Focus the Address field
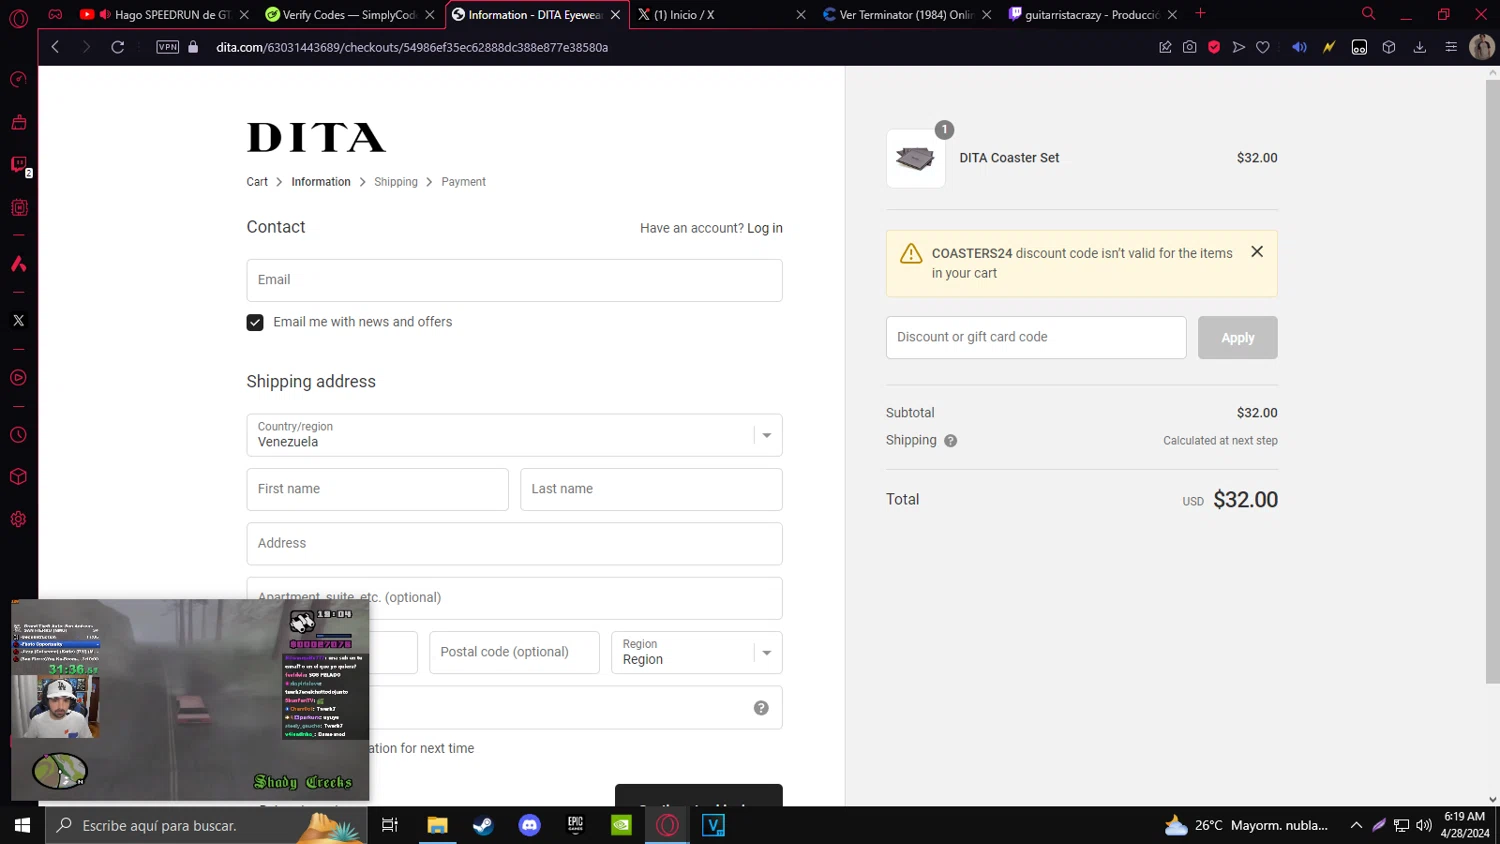Viewport: 1500px width, 844px height. [x=514, y=544]
